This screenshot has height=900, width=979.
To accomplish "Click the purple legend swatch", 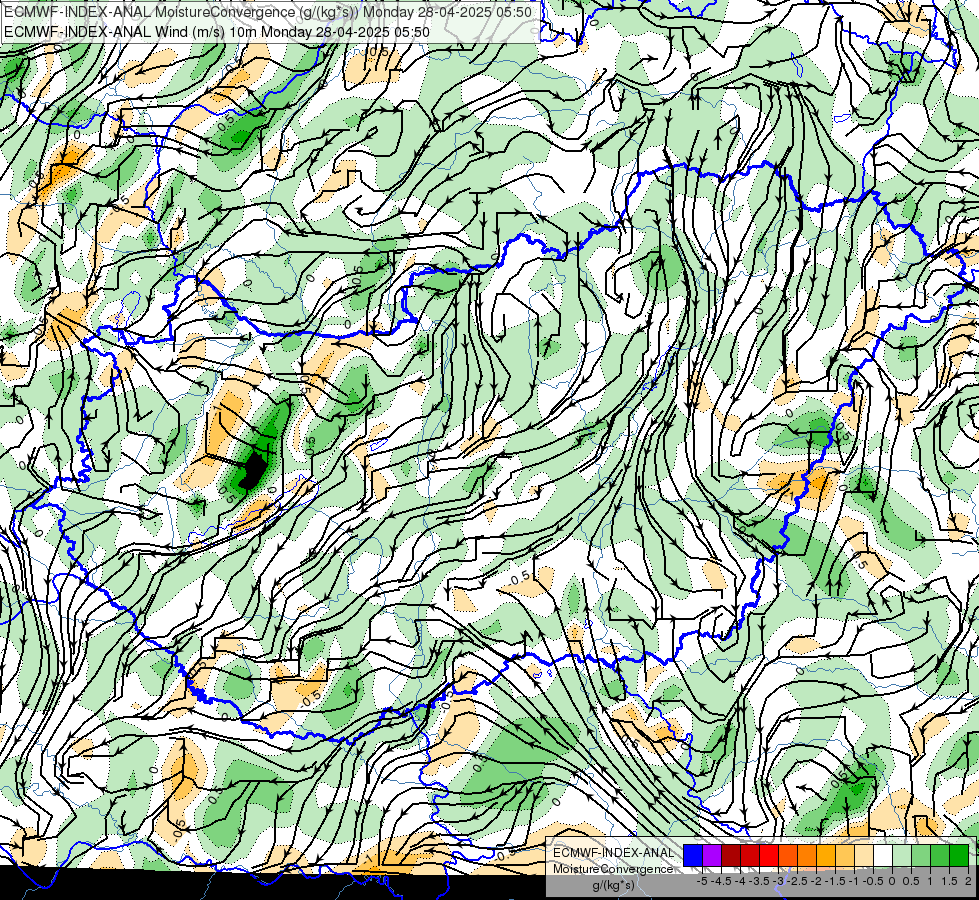I will click(x=712, y=855).
